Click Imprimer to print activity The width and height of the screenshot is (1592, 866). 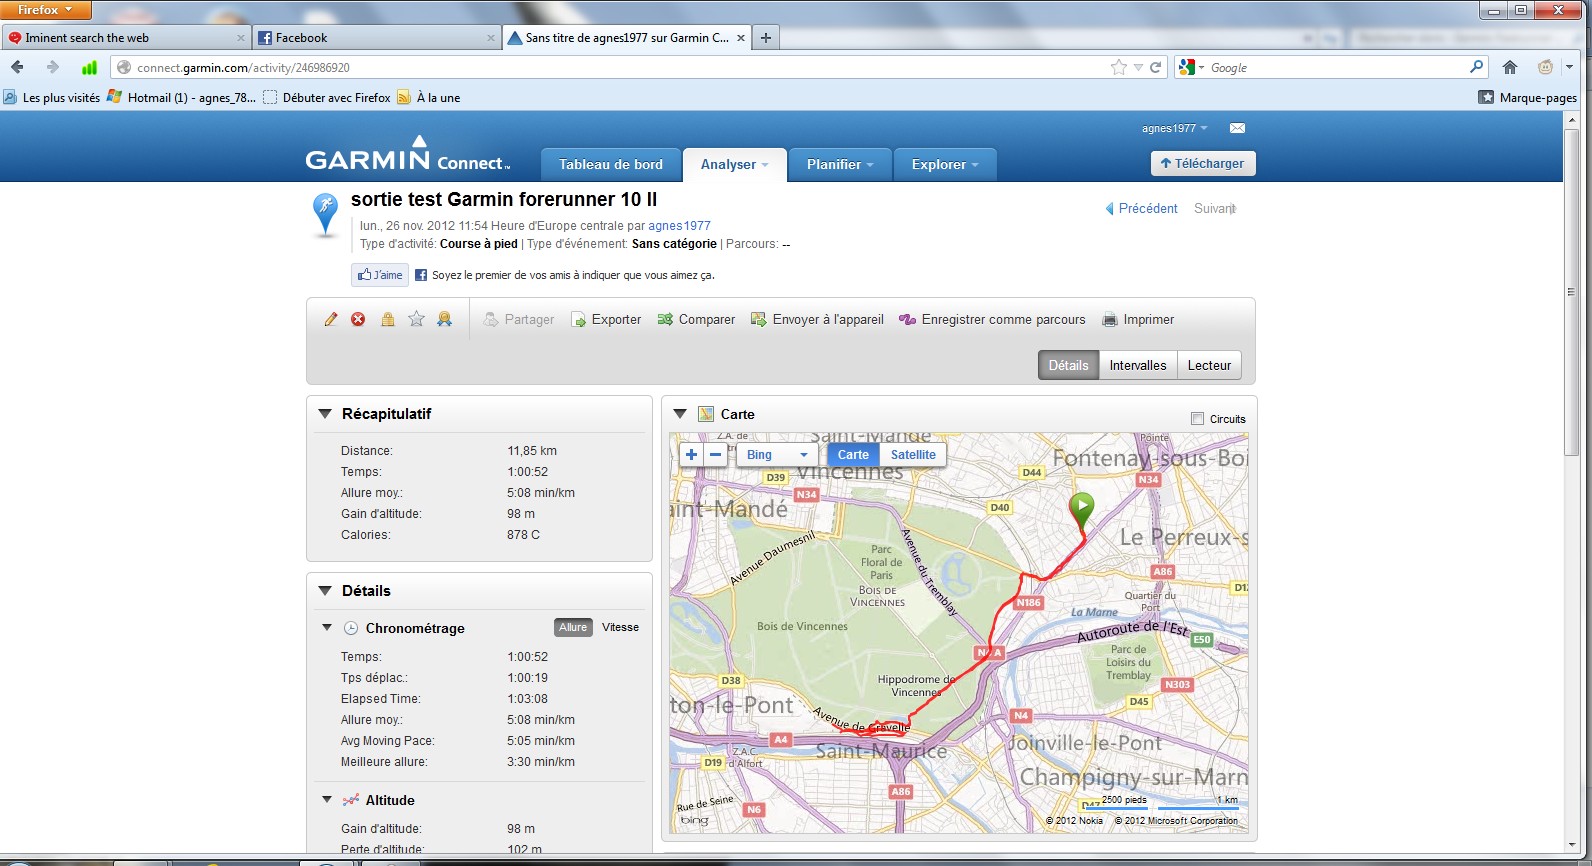(x=1138, y=319)
